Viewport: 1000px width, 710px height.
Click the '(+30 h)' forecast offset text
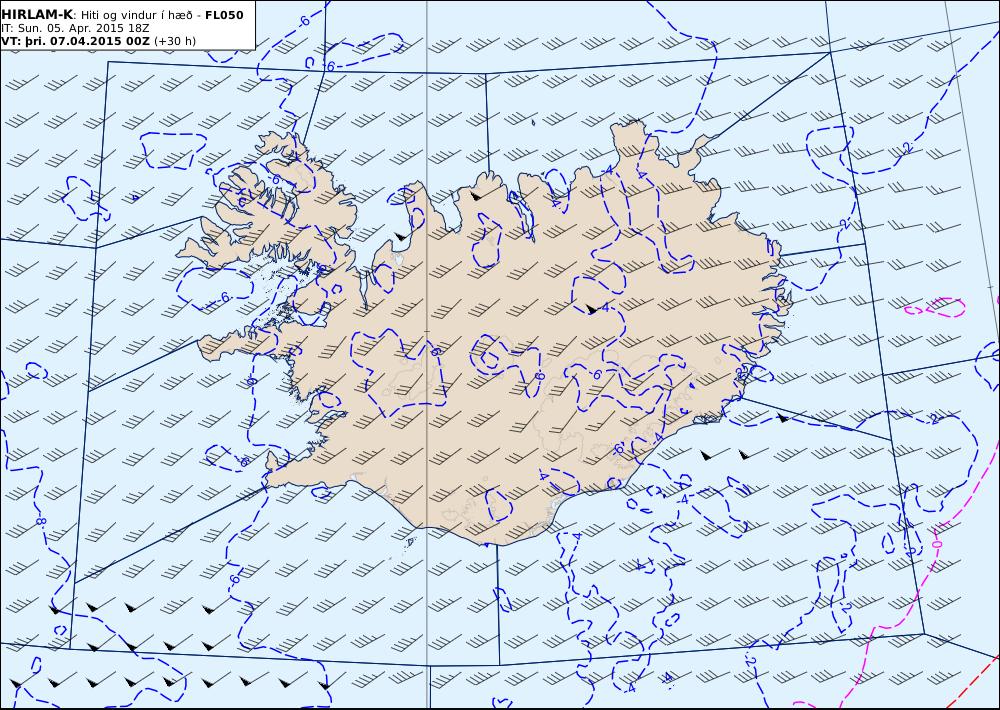pos(175,41)
